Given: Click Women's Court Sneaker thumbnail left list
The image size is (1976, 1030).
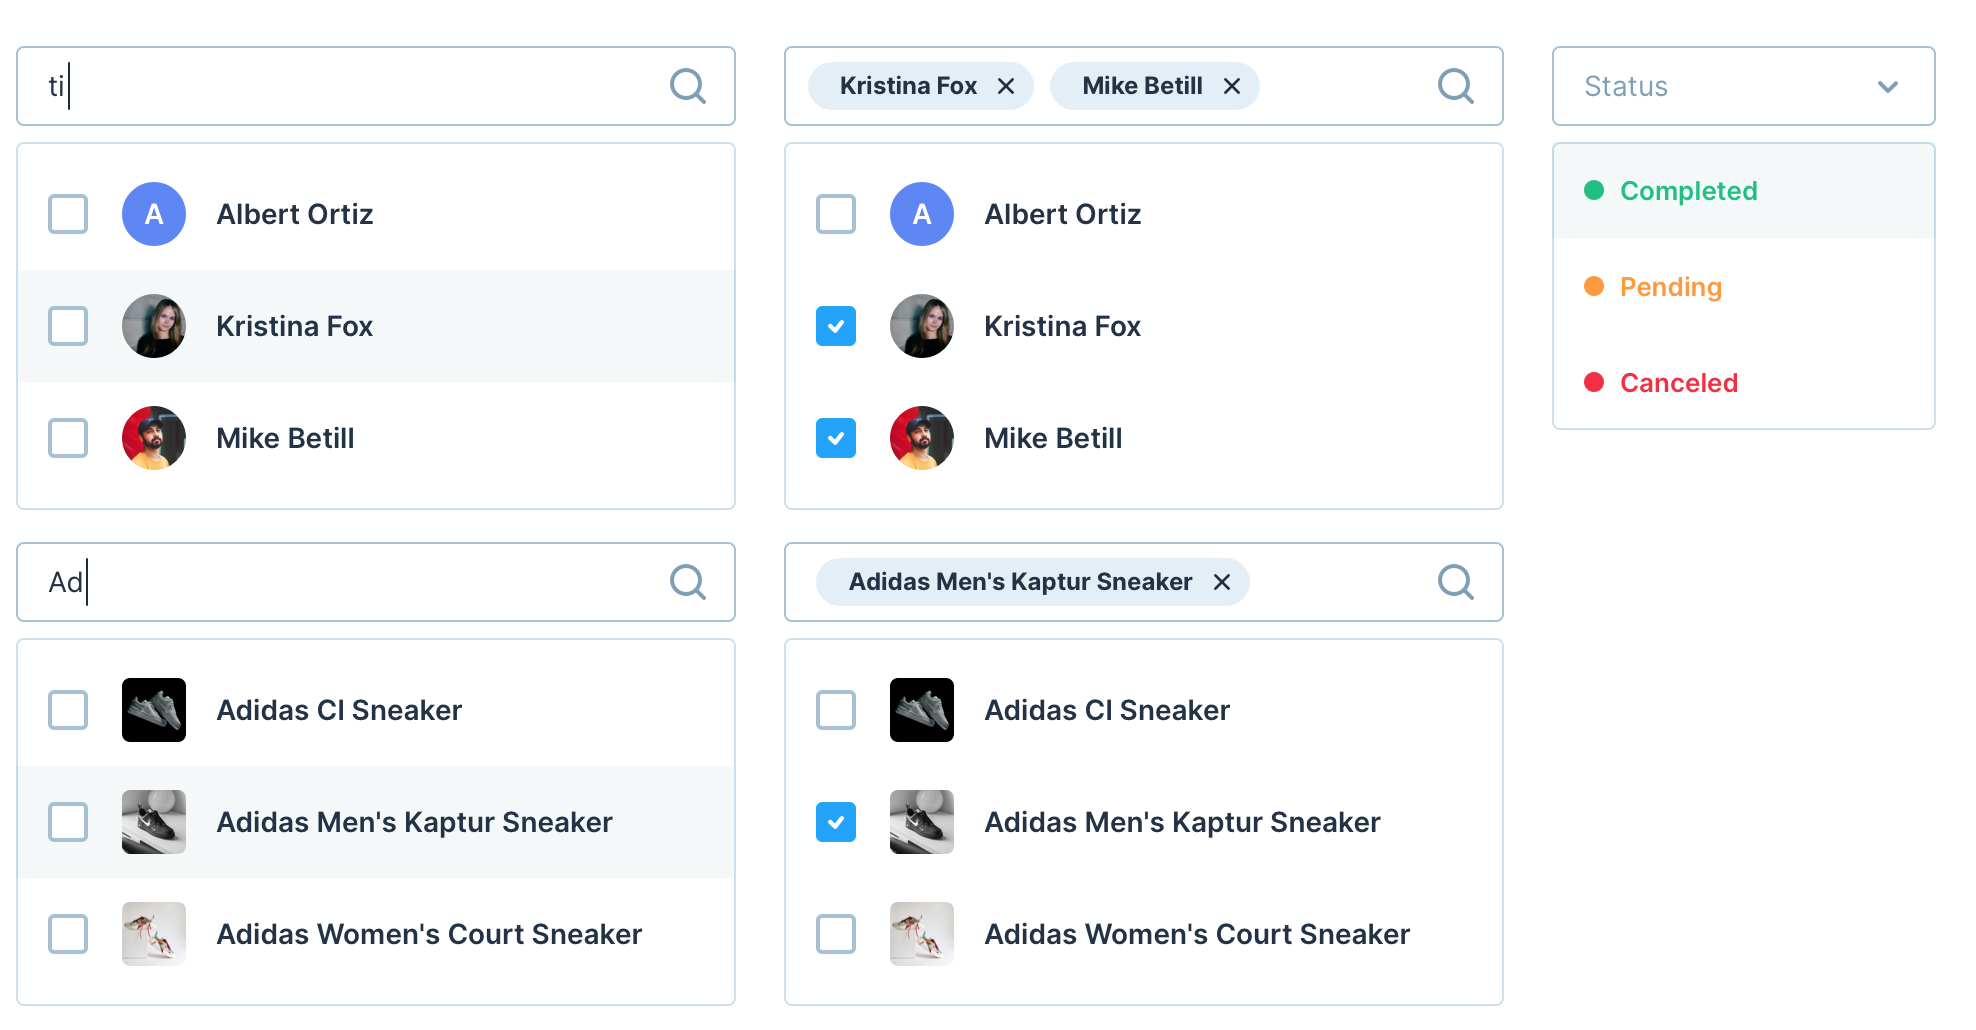Looking at the screenshot, I should [x=154, y=934].
